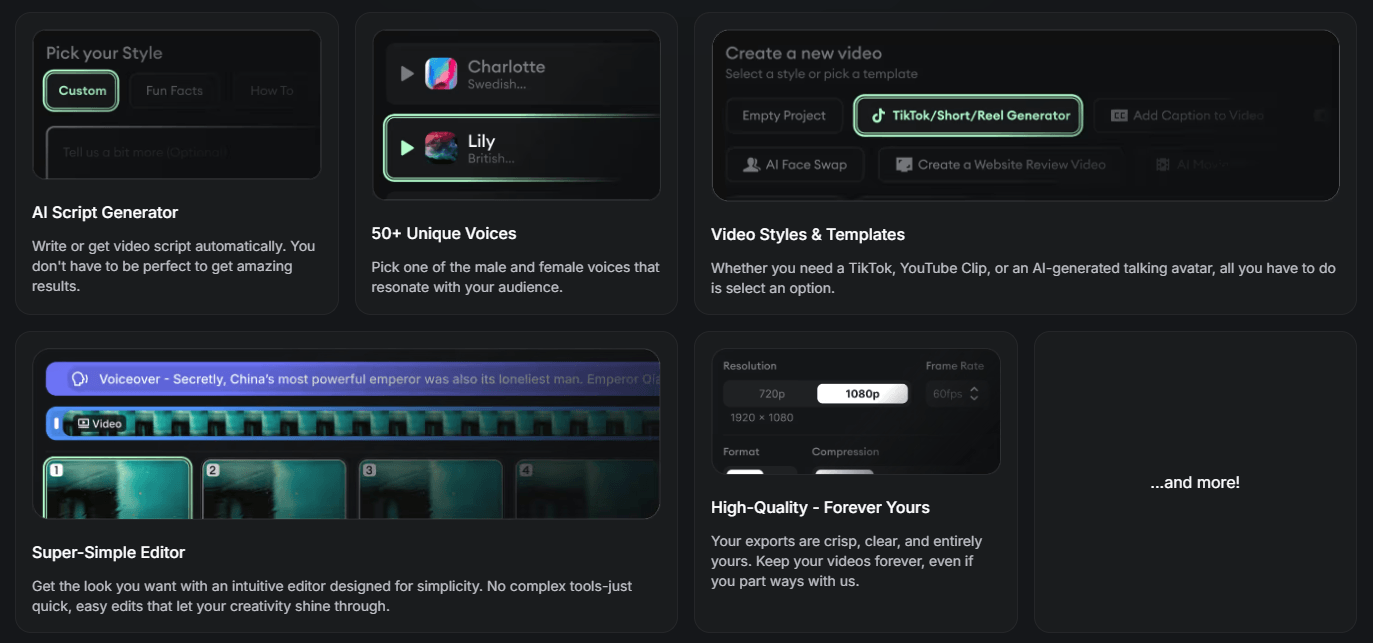
Task: Click Charlotte's colorful avatar icon
Action: (441, 74)
